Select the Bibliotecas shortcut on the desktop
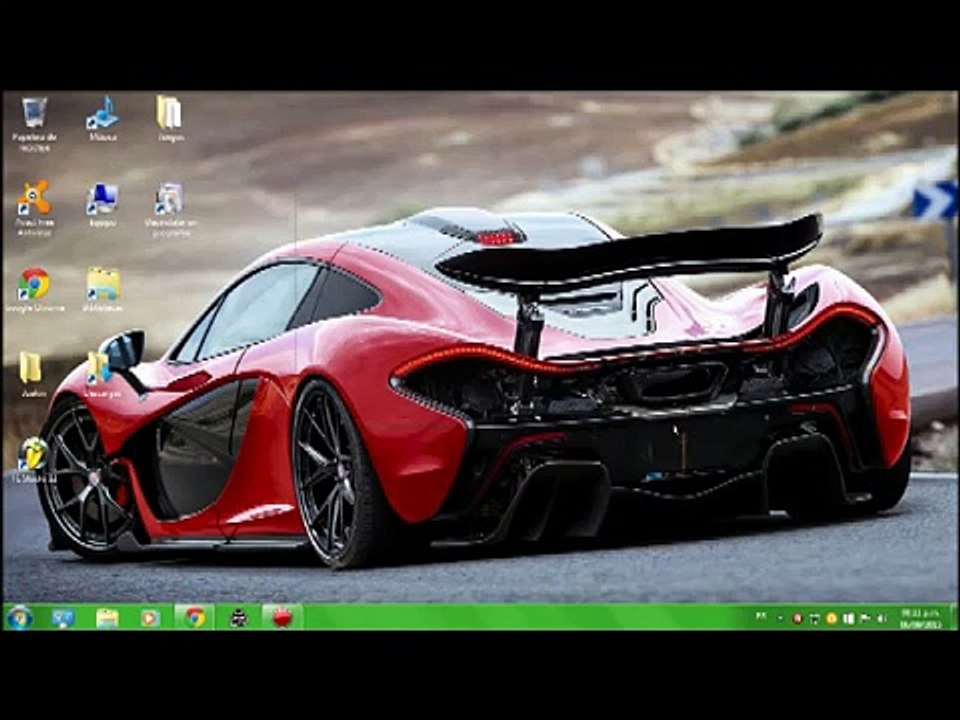960x720 pixels. pyautogui.click(x=102, y=290)
